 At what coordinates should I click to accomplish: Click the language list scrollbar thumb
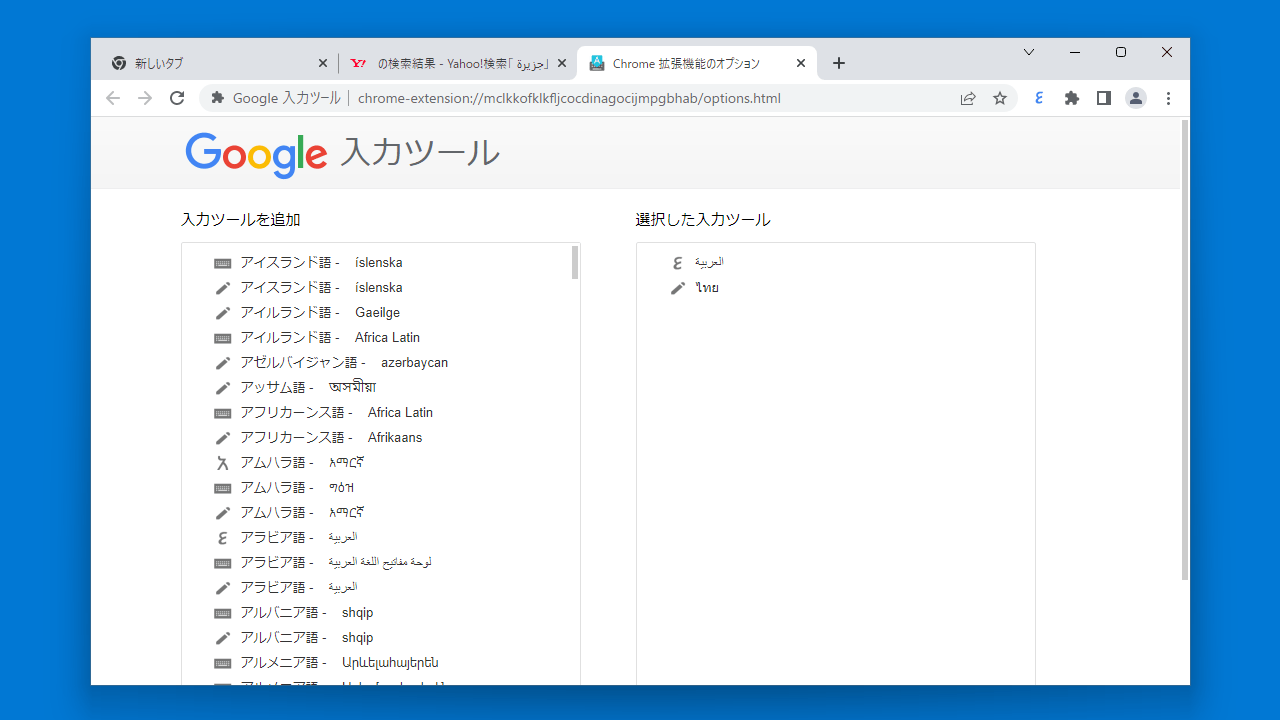(575, 262)
